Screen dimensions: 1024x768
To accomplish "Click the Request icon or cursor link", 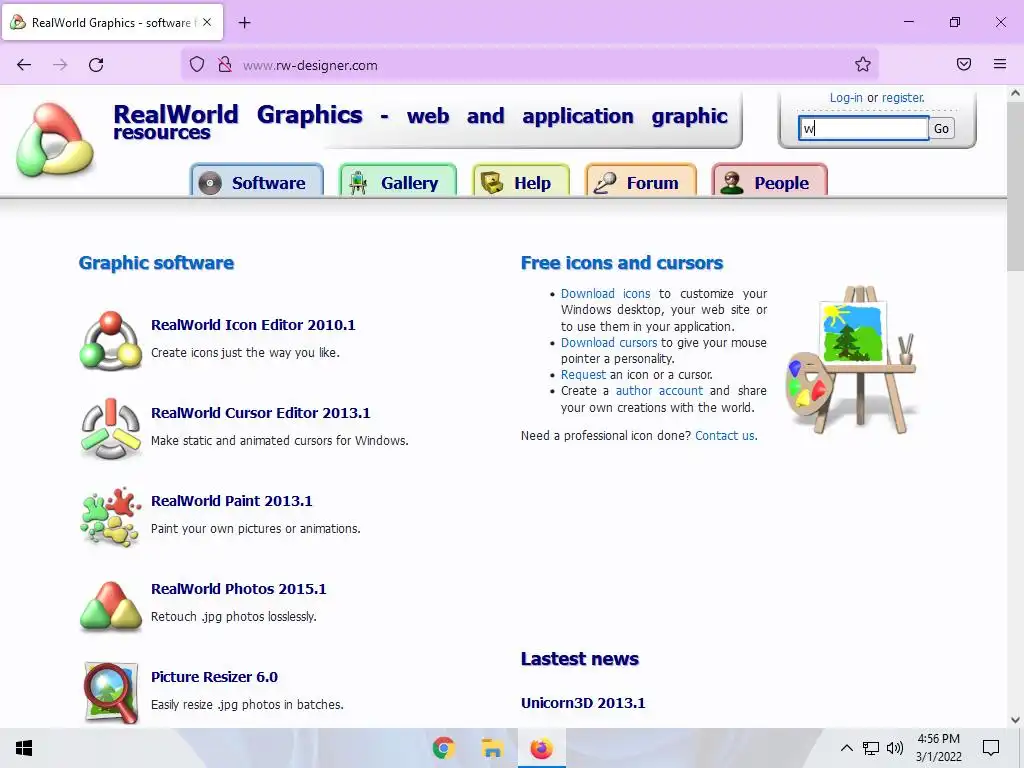I will coord(583,375).
